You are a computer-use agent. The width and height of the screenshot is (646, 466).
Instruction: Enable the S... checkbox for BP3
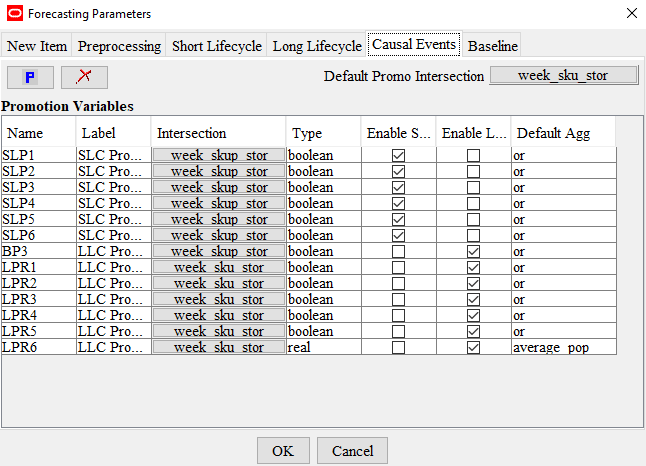[398, 251]
